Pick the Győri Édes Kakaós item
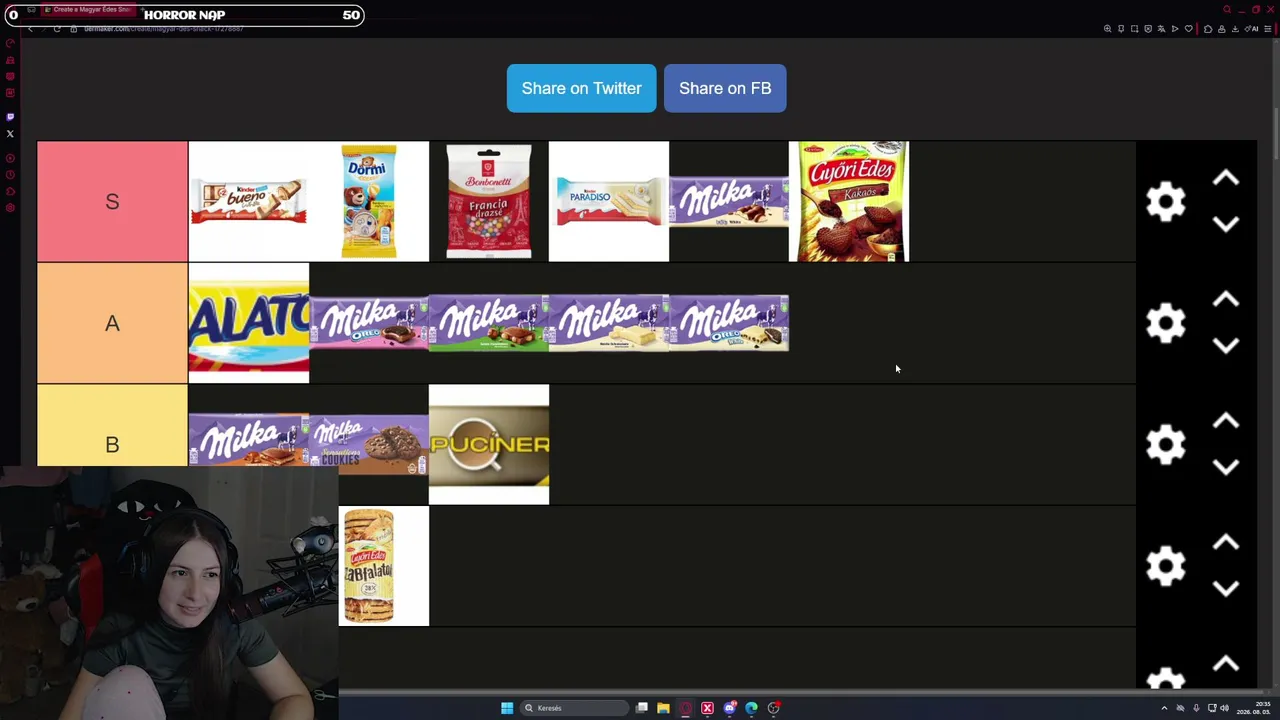1280x720 pixels. [849, 202]
